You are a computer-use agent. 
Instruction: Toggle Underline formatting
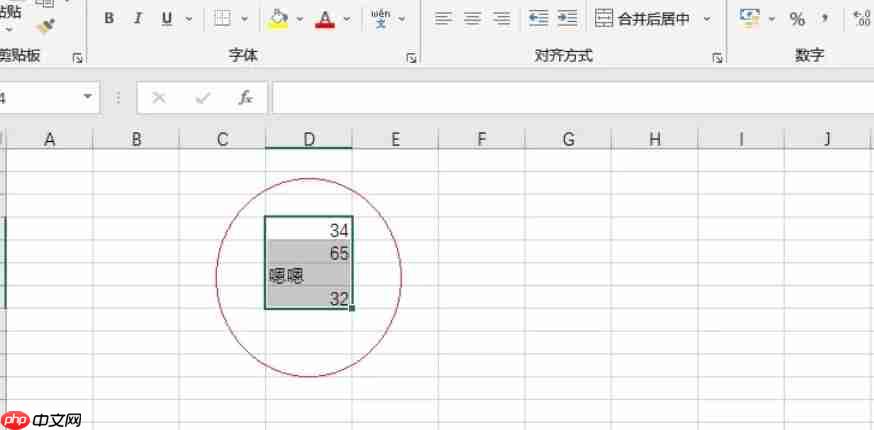pos(167,19)
